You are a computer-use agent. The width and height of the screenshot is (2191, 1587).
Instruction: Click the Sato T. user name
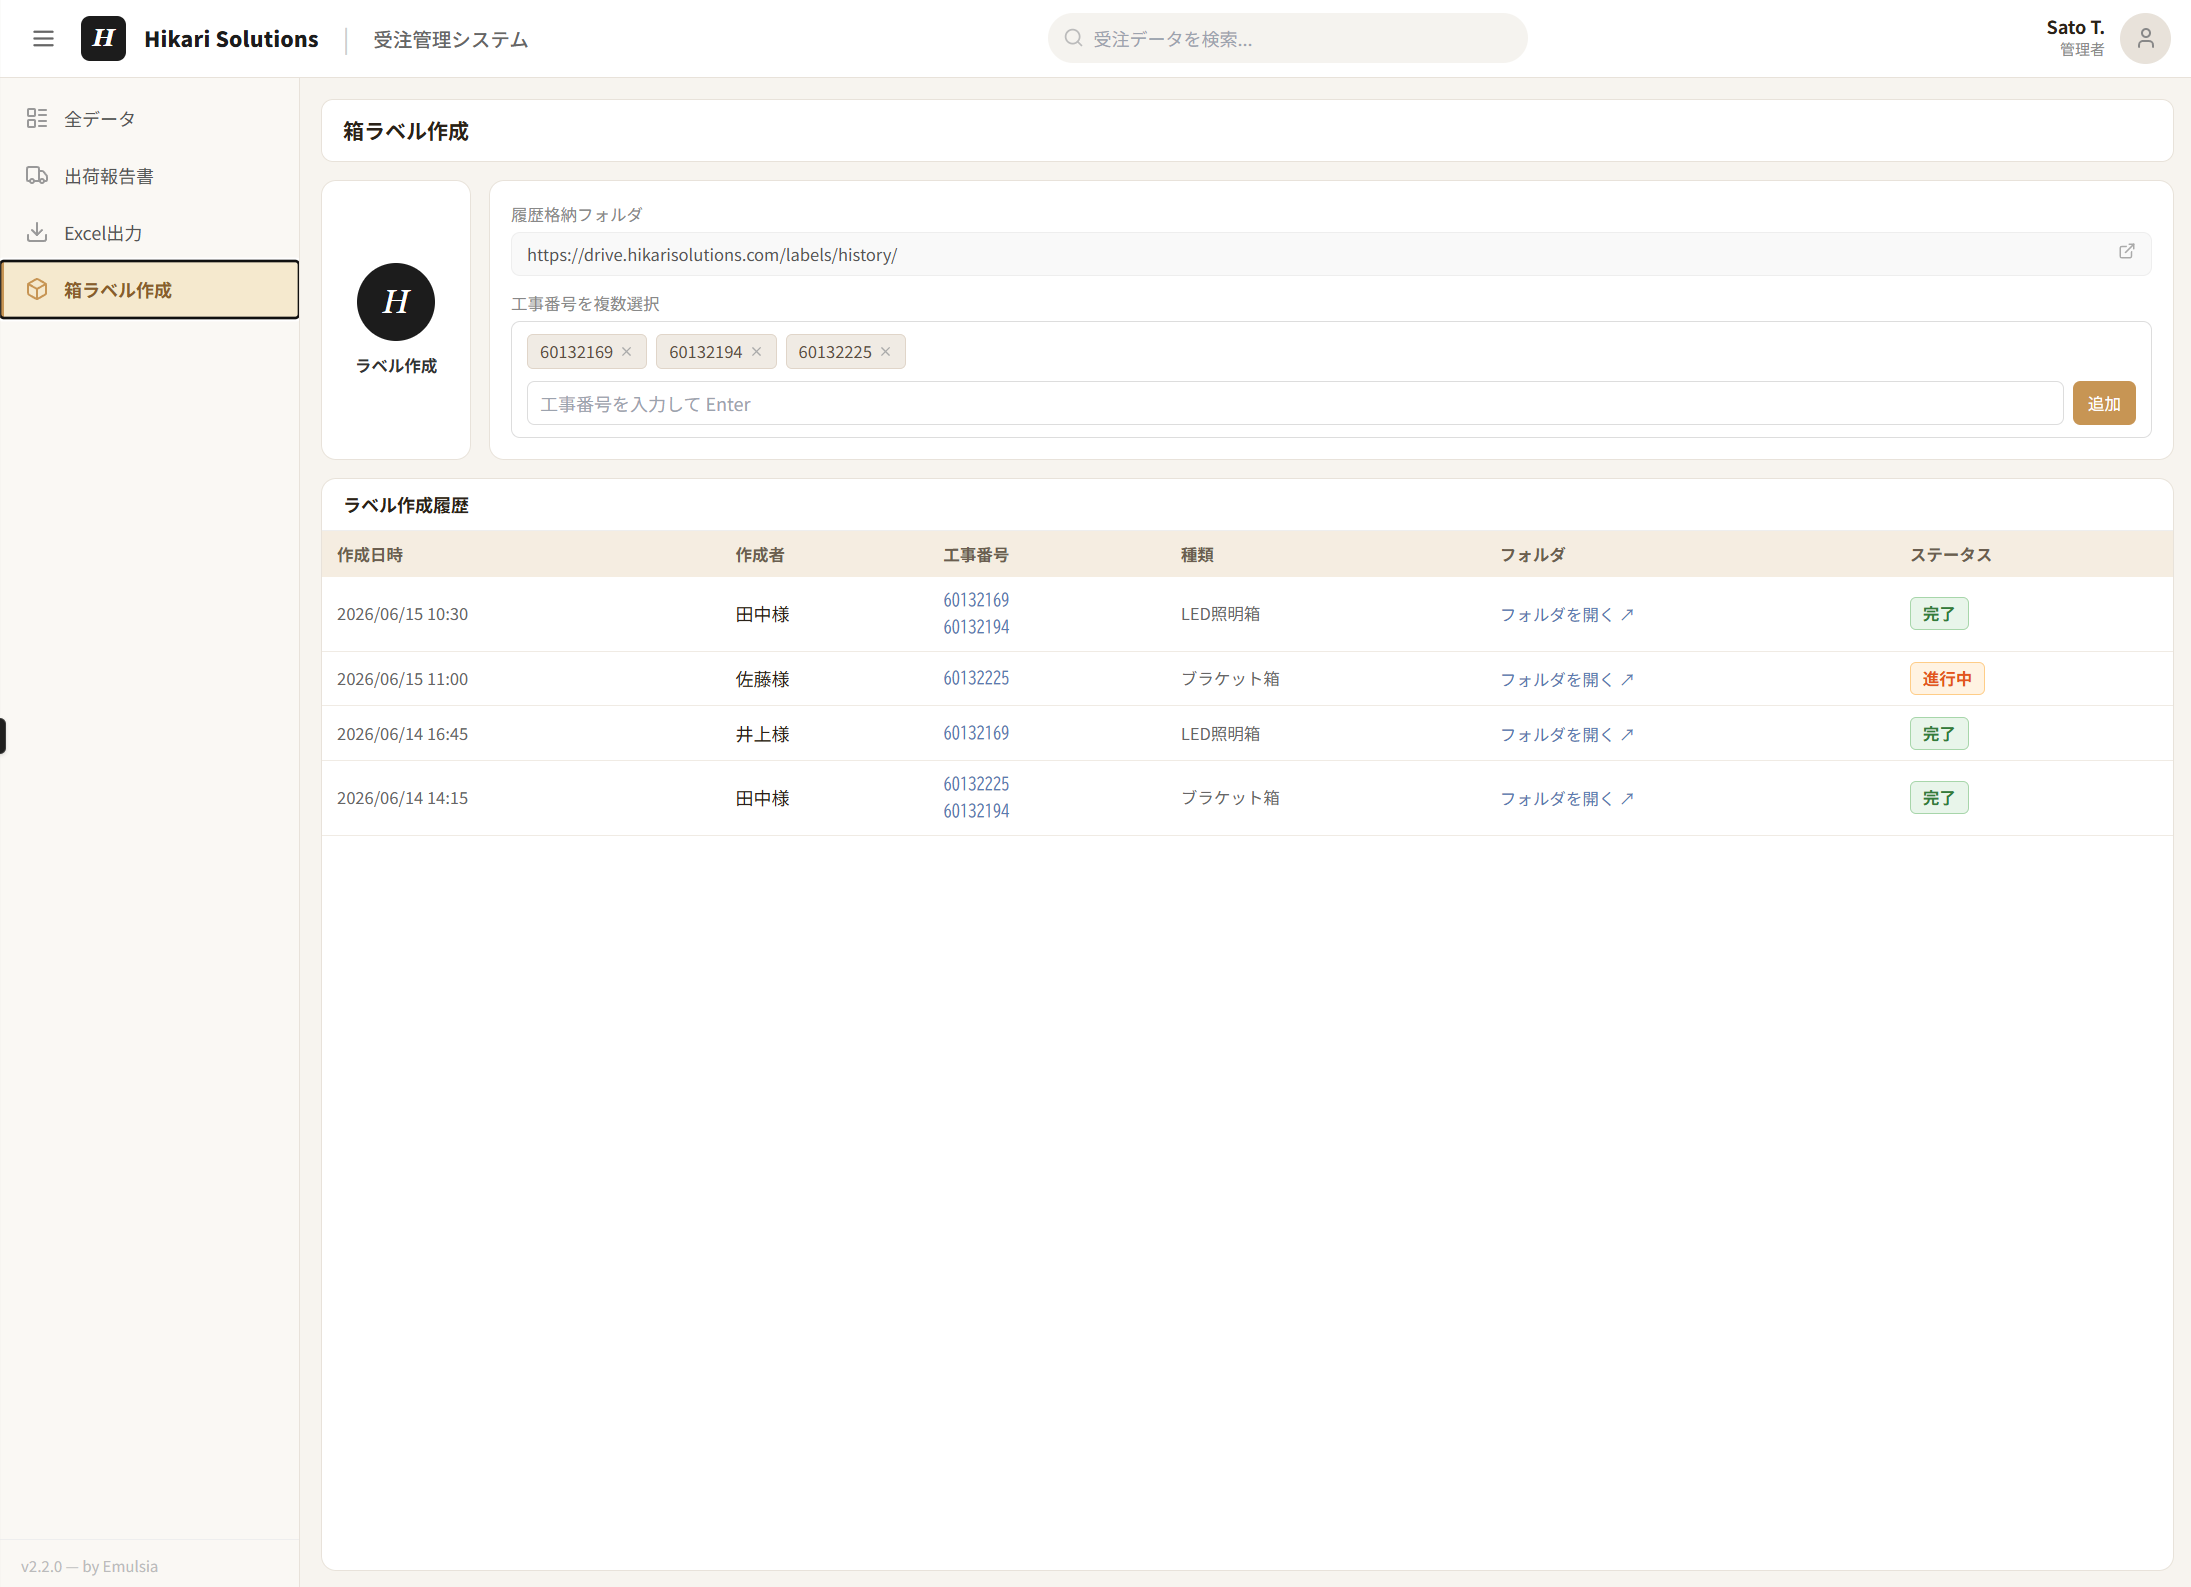[2075, 28]
